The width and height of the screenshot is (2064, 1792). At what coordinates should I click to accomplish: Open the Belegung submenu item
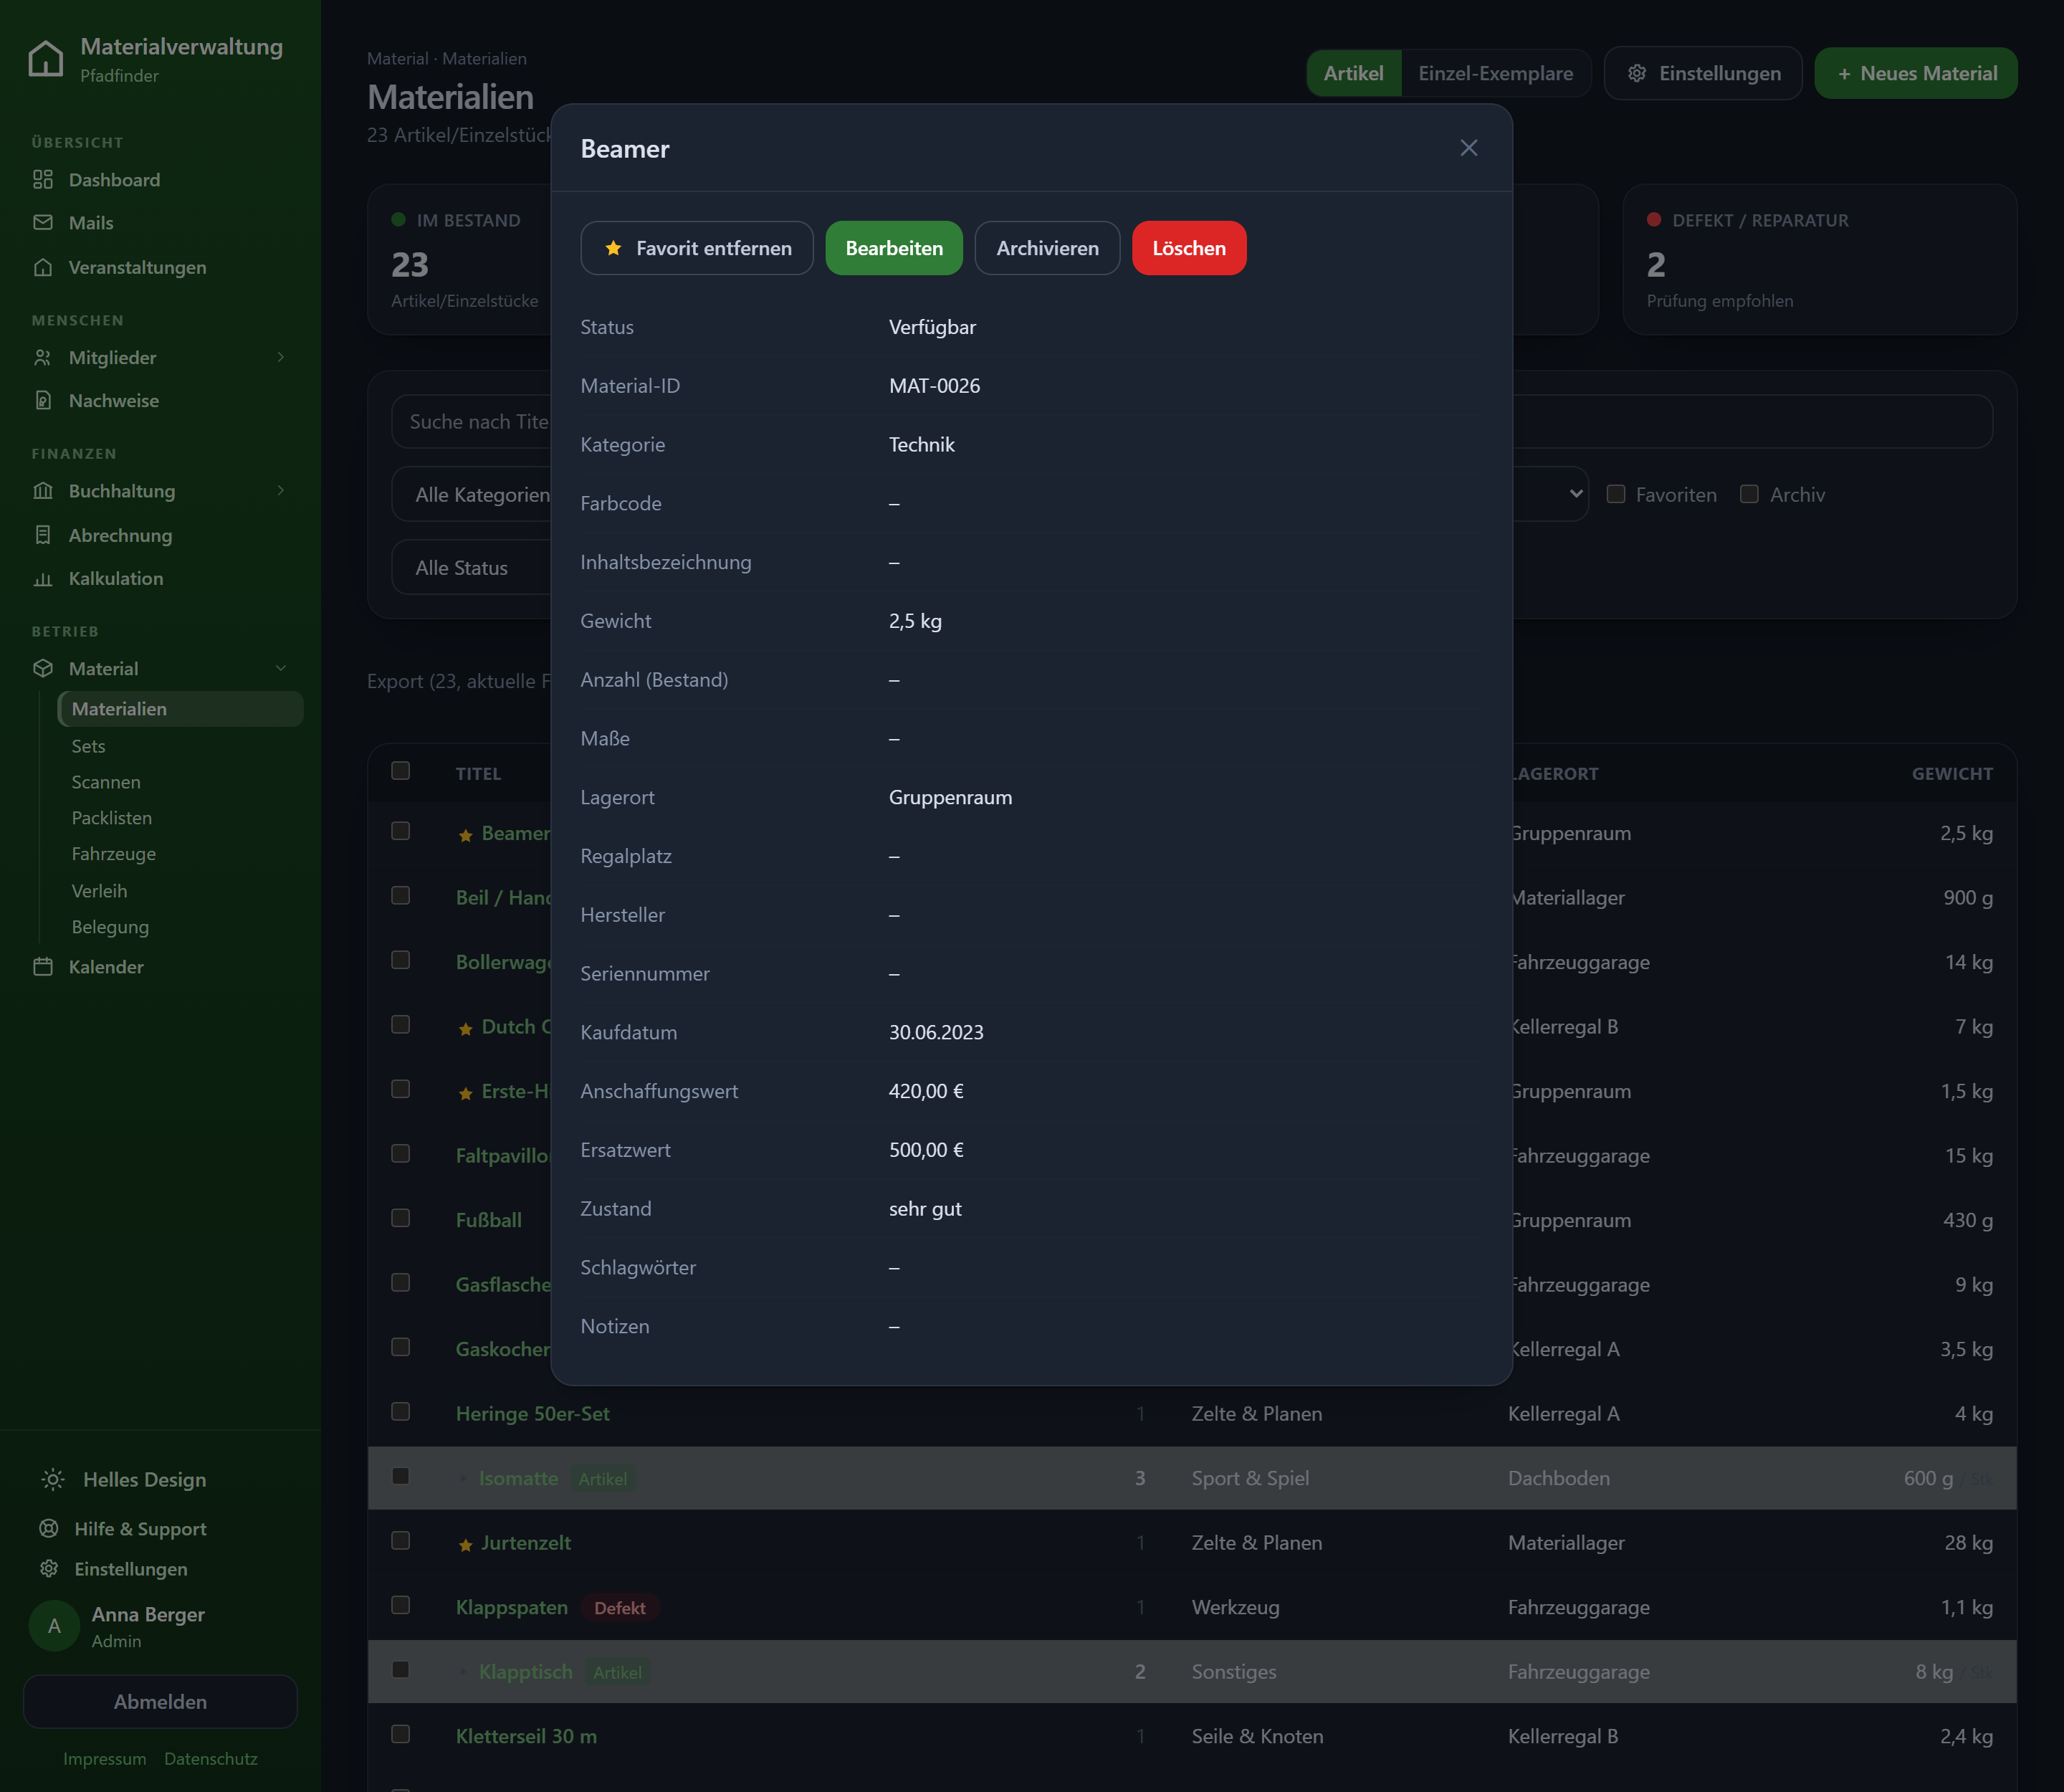point(110,927)
